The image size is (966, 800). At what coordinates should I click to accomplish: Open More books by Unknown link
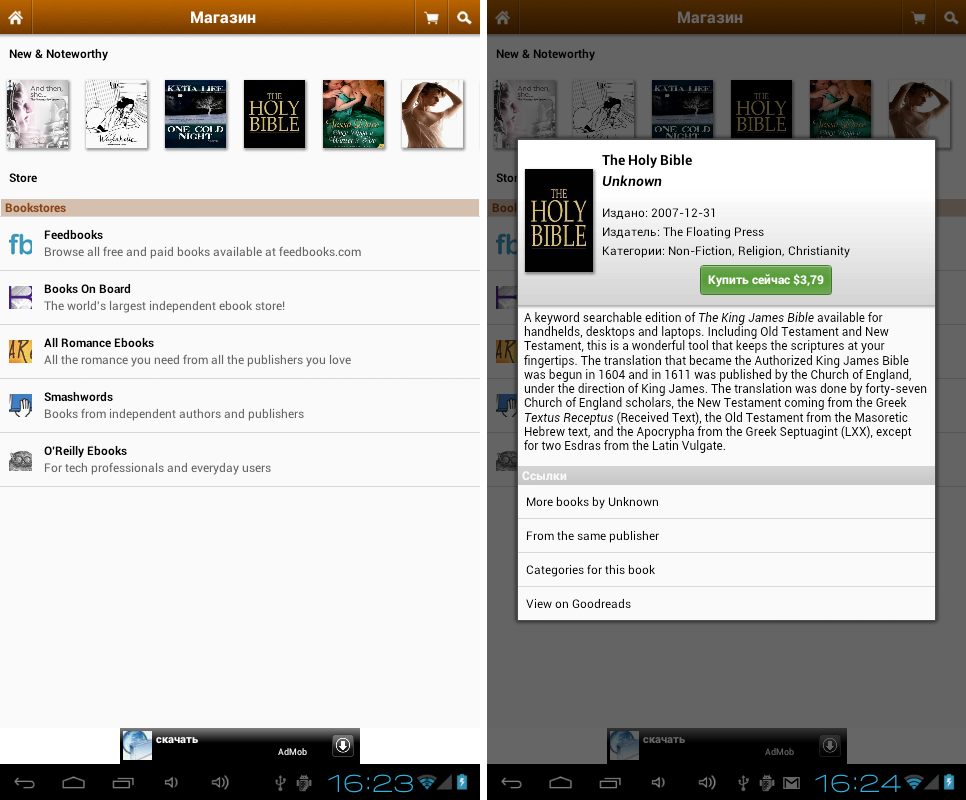coord(726,502)
